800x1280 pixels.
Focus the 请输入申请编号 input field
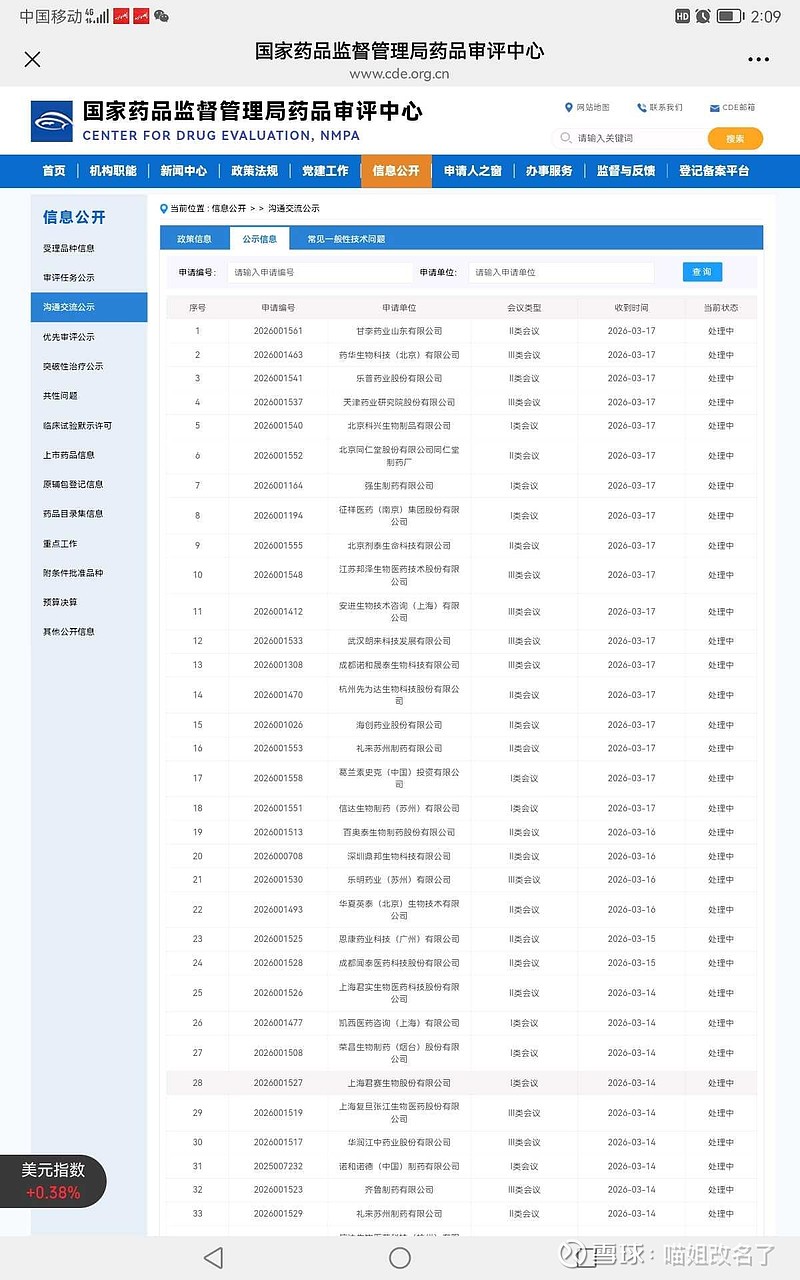coord(320,272)
